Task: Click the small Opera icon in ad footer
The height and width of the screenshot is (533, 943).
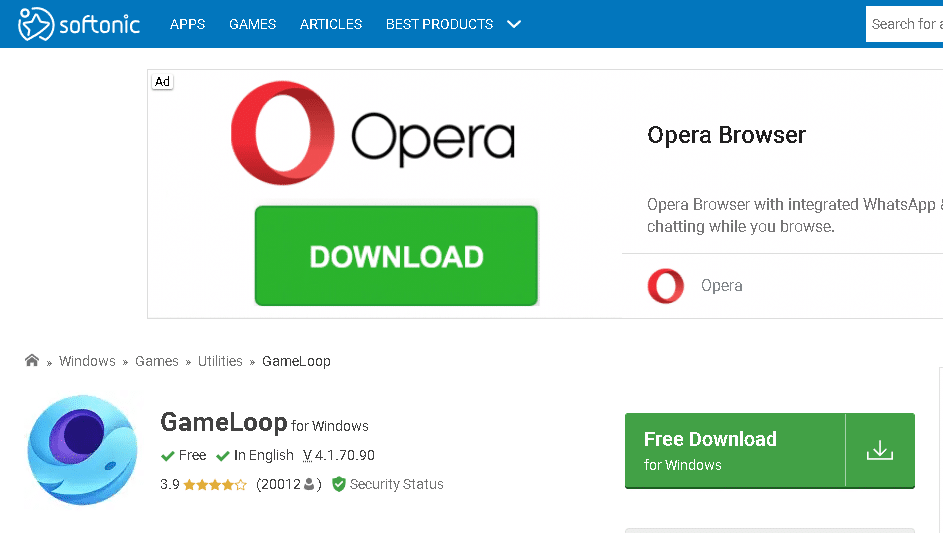Action: [666, 286]
